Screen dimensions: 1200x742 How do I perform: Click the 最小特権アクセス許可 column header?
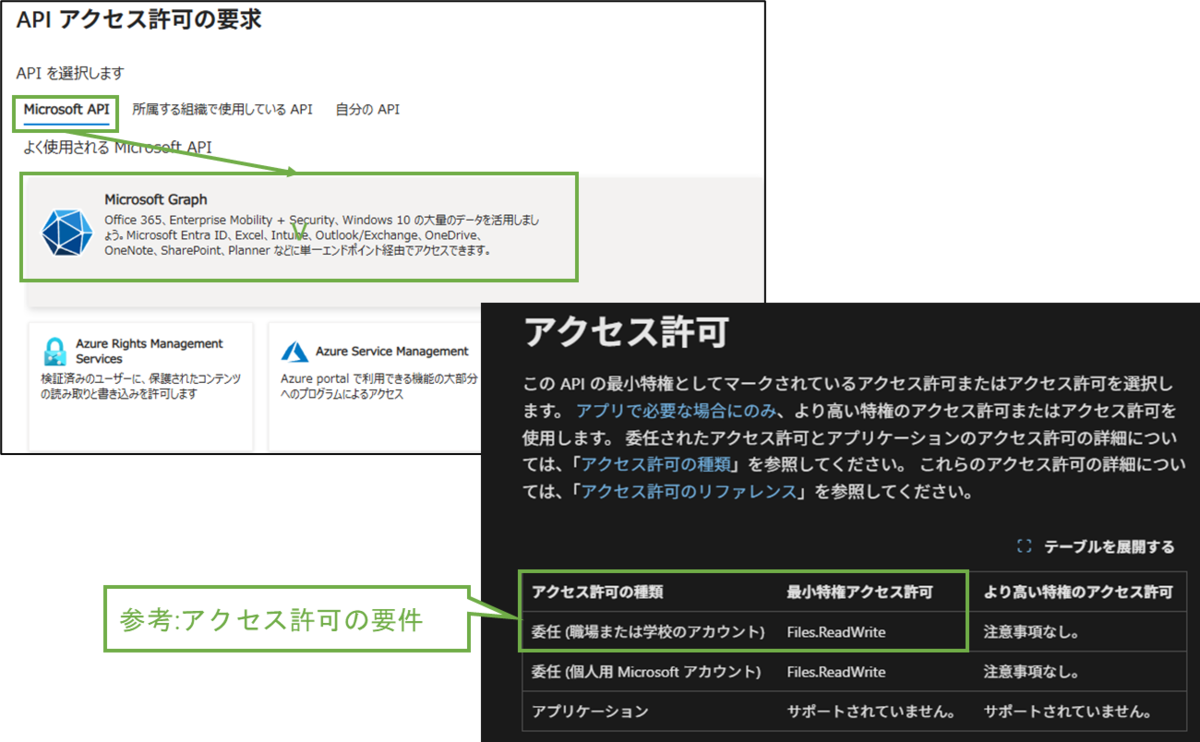[x=860, y=592]
